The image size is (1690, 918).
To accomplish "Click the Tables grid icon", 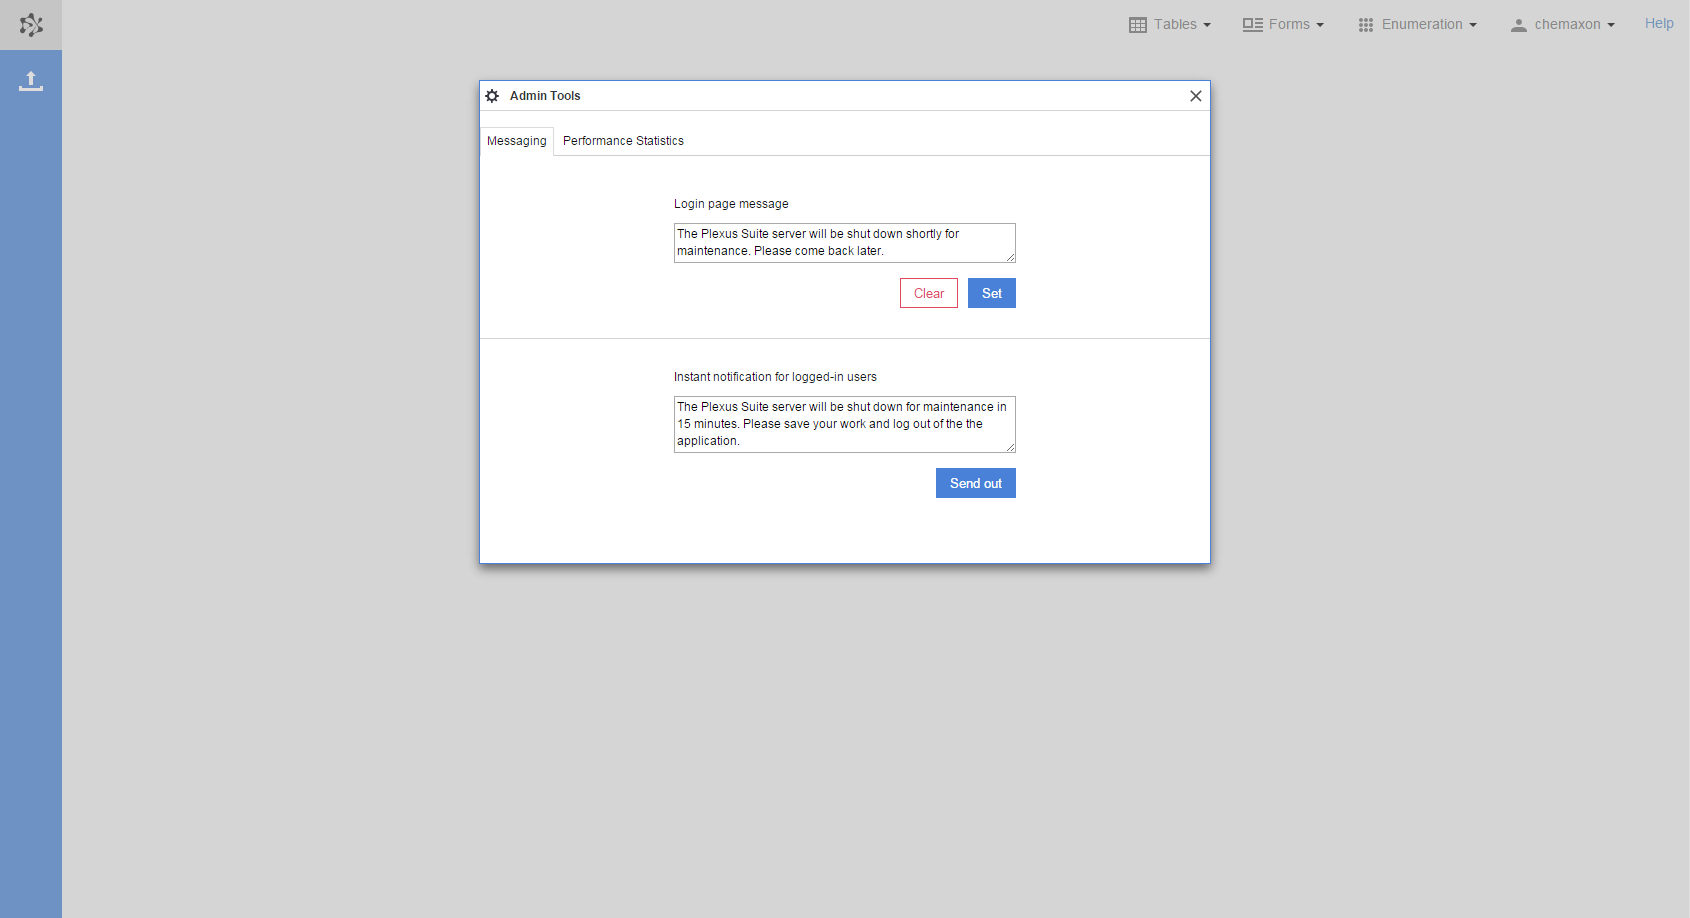I will click(x=1139, y=24).
